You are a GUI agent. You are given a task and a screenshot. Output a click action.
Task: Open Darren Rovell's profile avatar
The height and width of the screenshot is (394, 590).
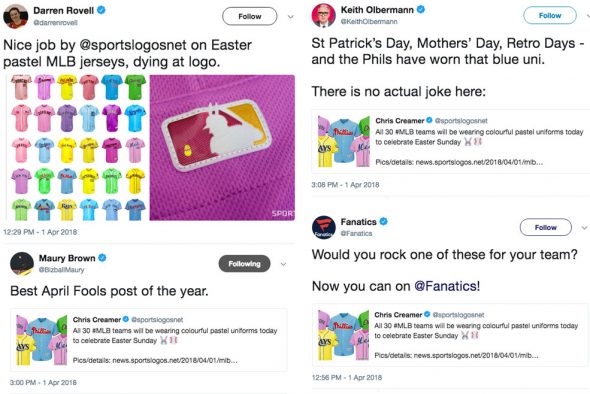click(x=16, y=17)
